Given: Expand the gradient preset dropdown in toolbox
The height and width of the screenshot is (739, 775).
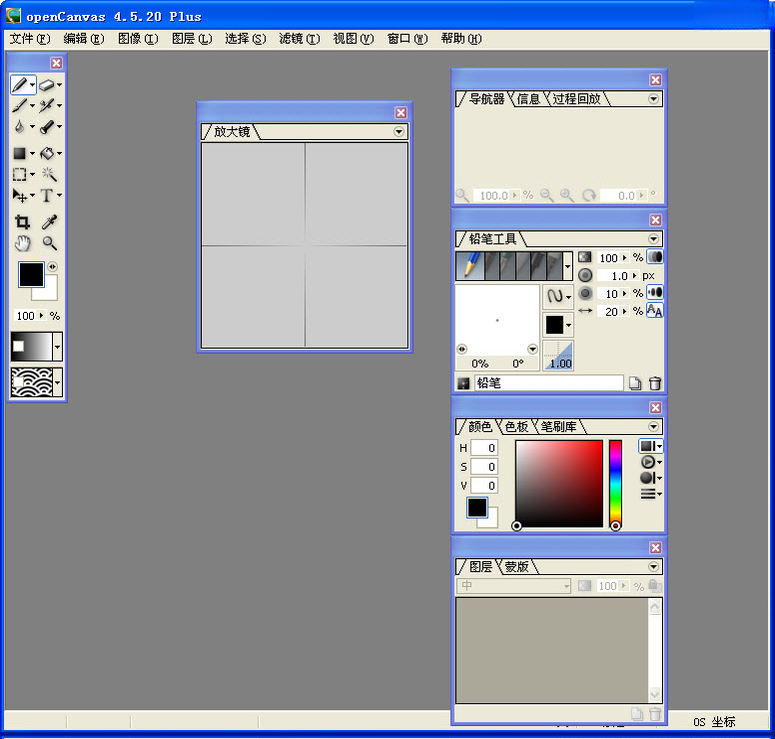Looking at the screenshot, I should tap(57, 347).
